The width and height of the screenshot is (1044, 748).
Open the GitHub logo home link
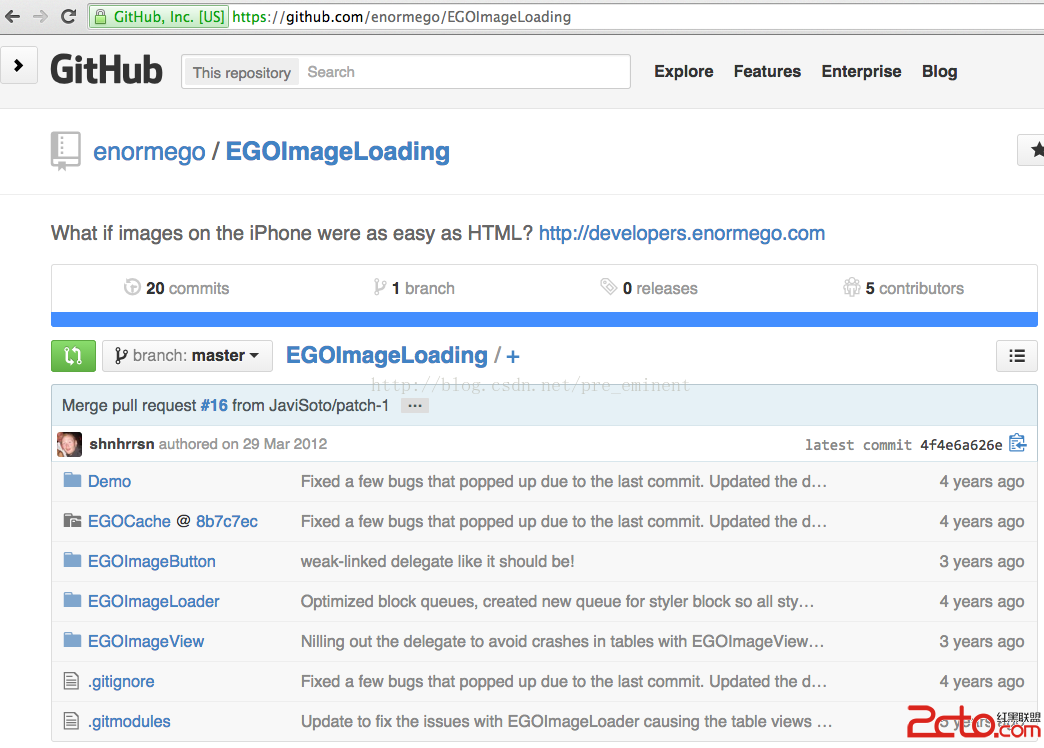pos(107,70)
